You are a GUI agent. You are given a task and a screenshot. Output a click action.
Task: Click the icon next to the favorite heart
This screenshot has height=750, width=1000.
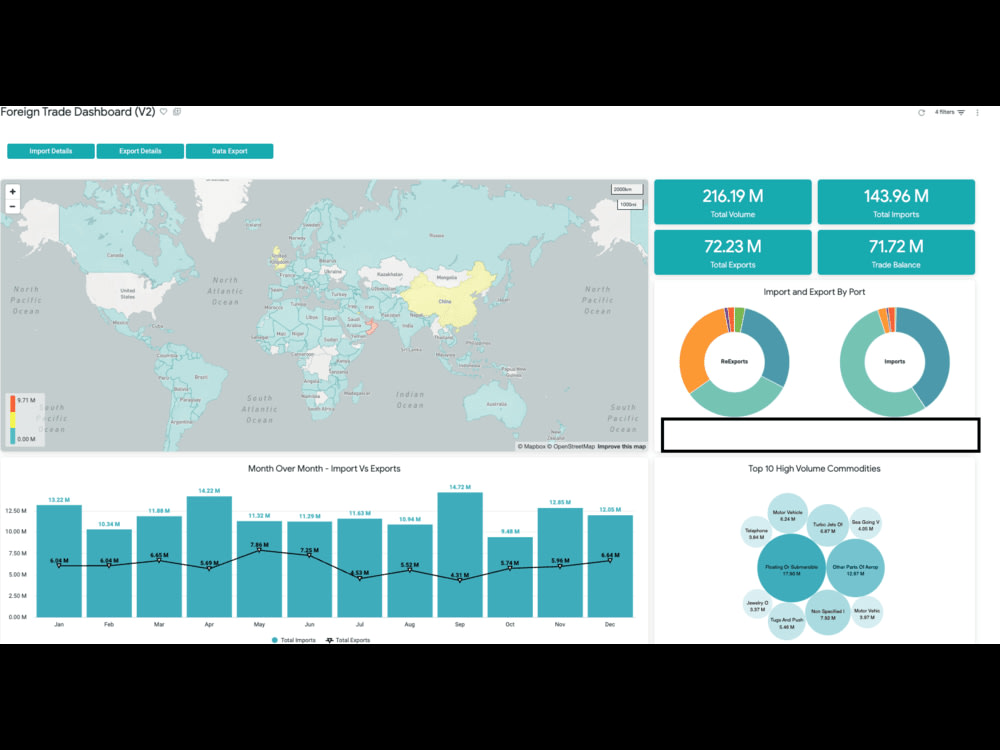point(178,111)
